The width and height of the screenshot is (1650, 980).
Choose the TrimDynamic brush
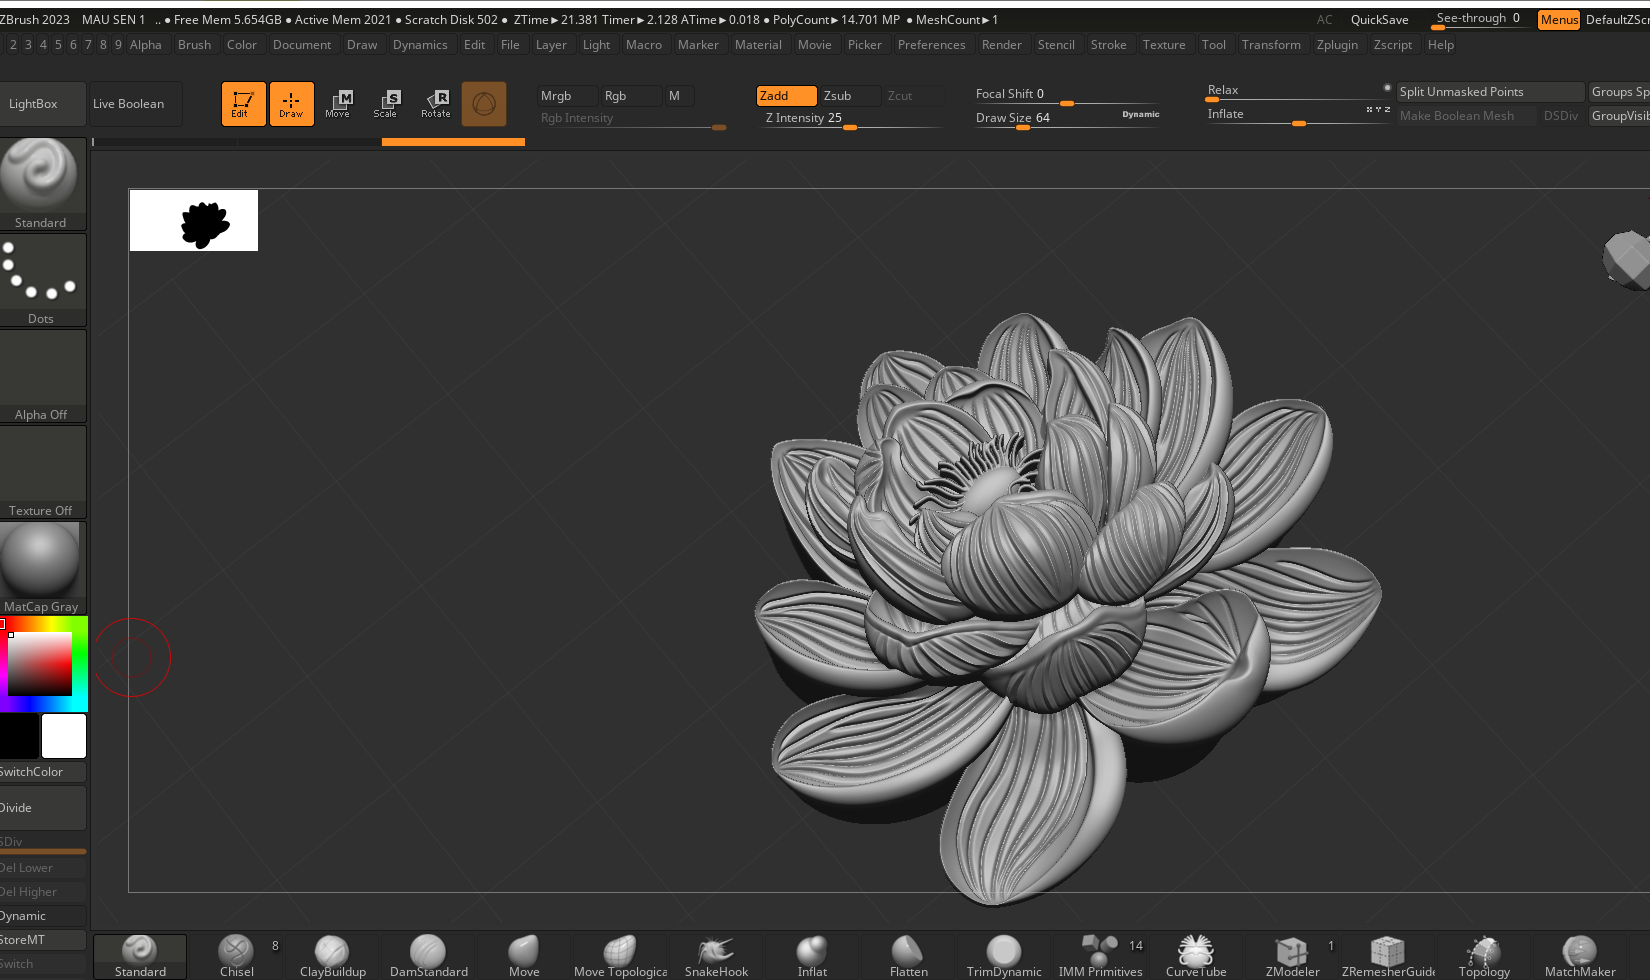tap(1003, 955)
